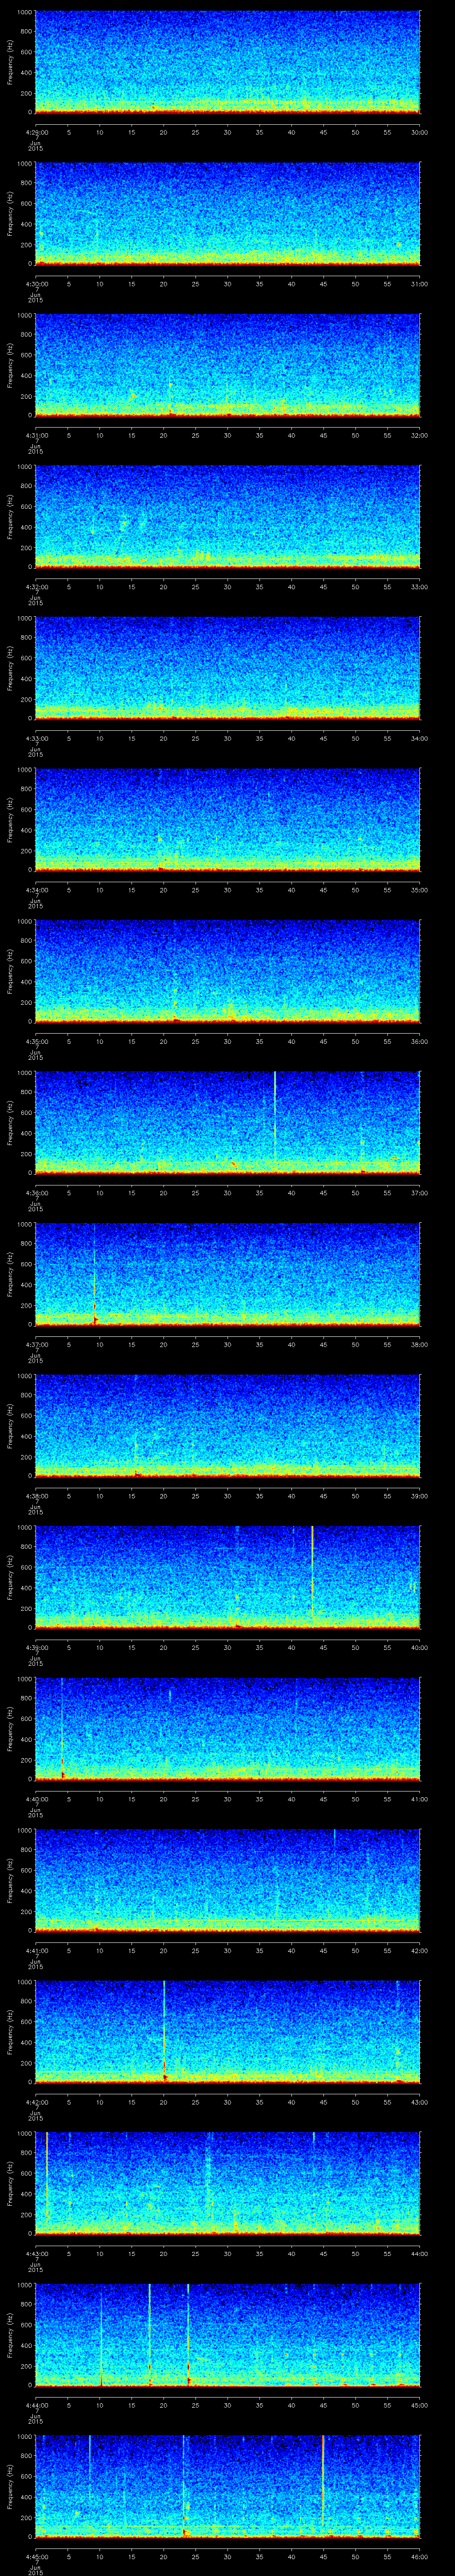Image resolution: width=455 pixels, height=2576 pixels.
Task: Click 'Frequency (Hz)' axis label of the 4:40:00 panel
Action: 10,1728
